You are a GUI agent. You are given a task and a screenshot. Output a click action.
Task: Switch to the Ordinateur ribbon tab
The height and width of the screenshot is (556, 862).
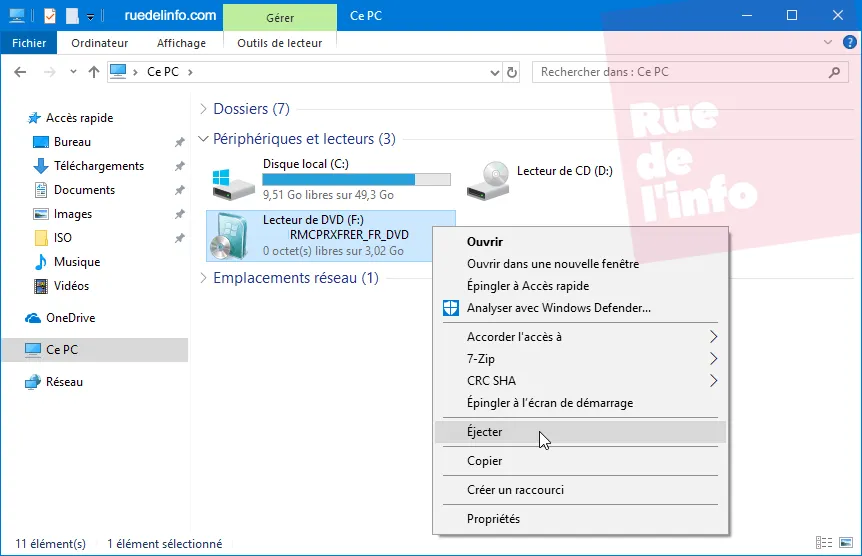[x=100, y=43]
